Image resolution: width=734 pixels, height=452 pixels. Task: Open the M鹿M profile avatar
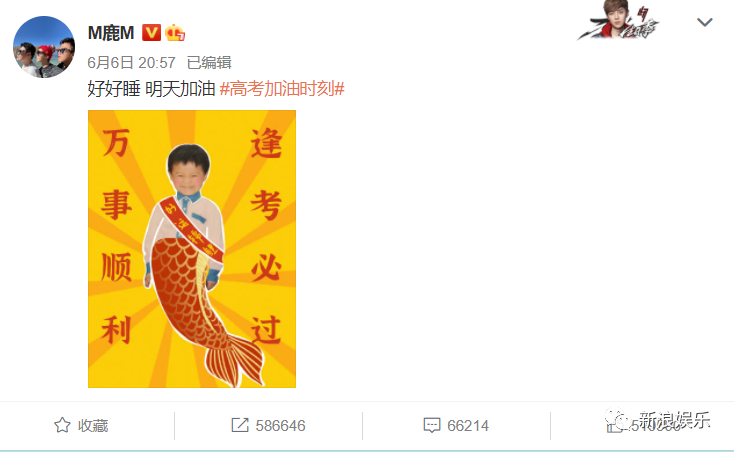point(44,47)
